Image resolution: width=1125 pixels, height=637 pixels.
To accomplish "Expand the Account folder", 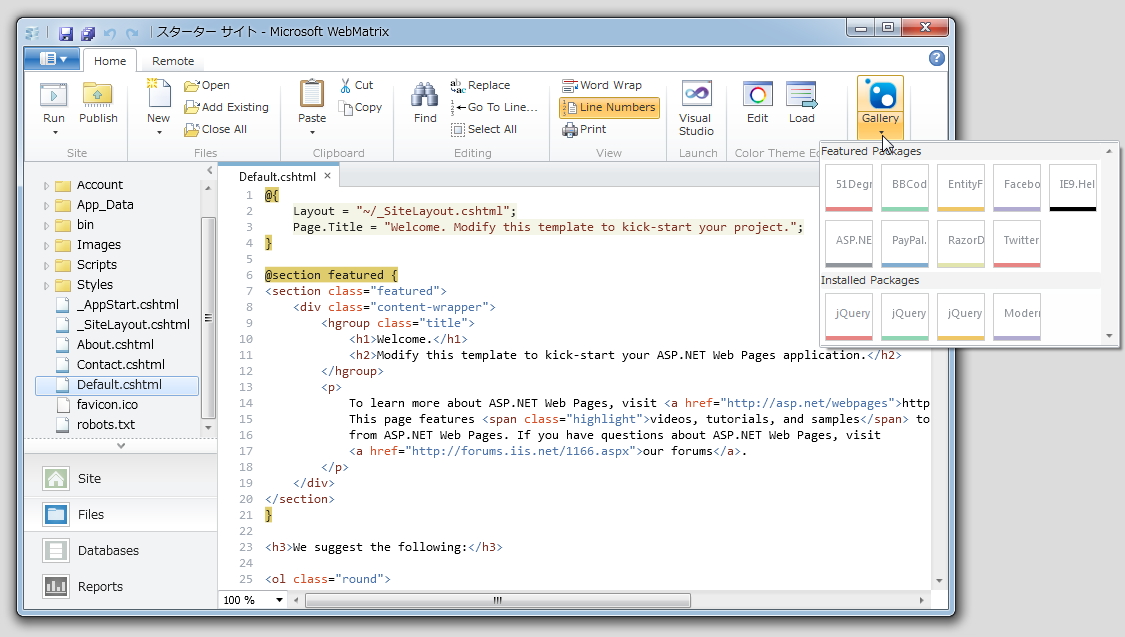I will point(46,186).
